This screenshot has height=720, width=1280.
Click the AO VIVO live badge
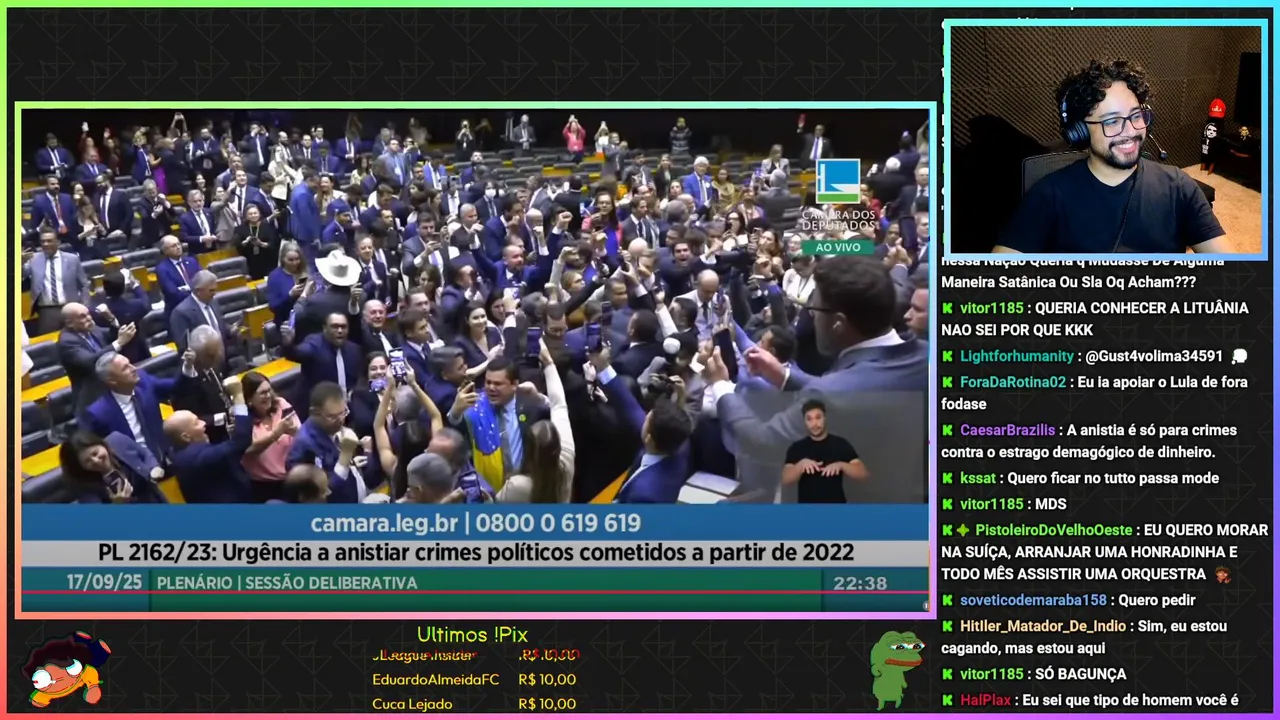coord(837,246)
